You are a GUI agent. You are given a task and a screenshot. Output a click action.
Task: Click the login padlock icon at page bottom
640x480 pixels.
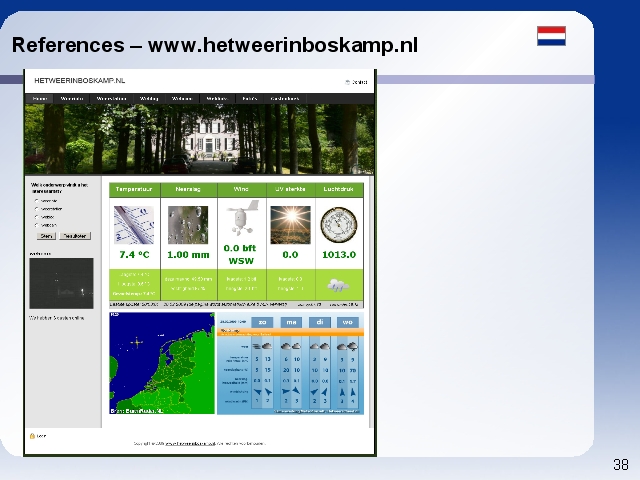point(32,436)
